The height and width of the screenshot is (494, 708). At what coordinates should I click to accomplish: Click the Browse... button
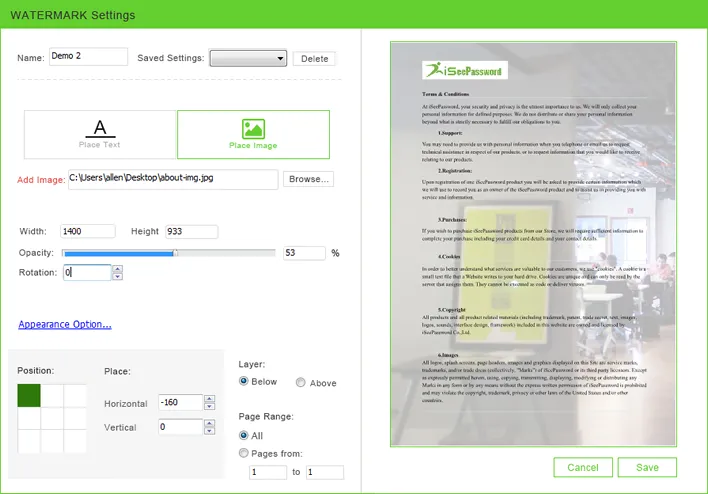coord(308,179)
